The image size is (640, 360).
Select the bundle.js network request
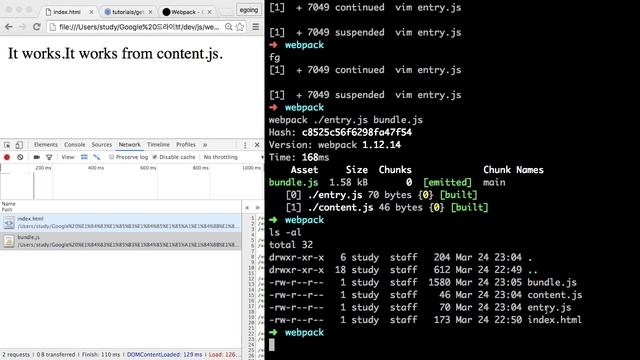tap(121, 241)
